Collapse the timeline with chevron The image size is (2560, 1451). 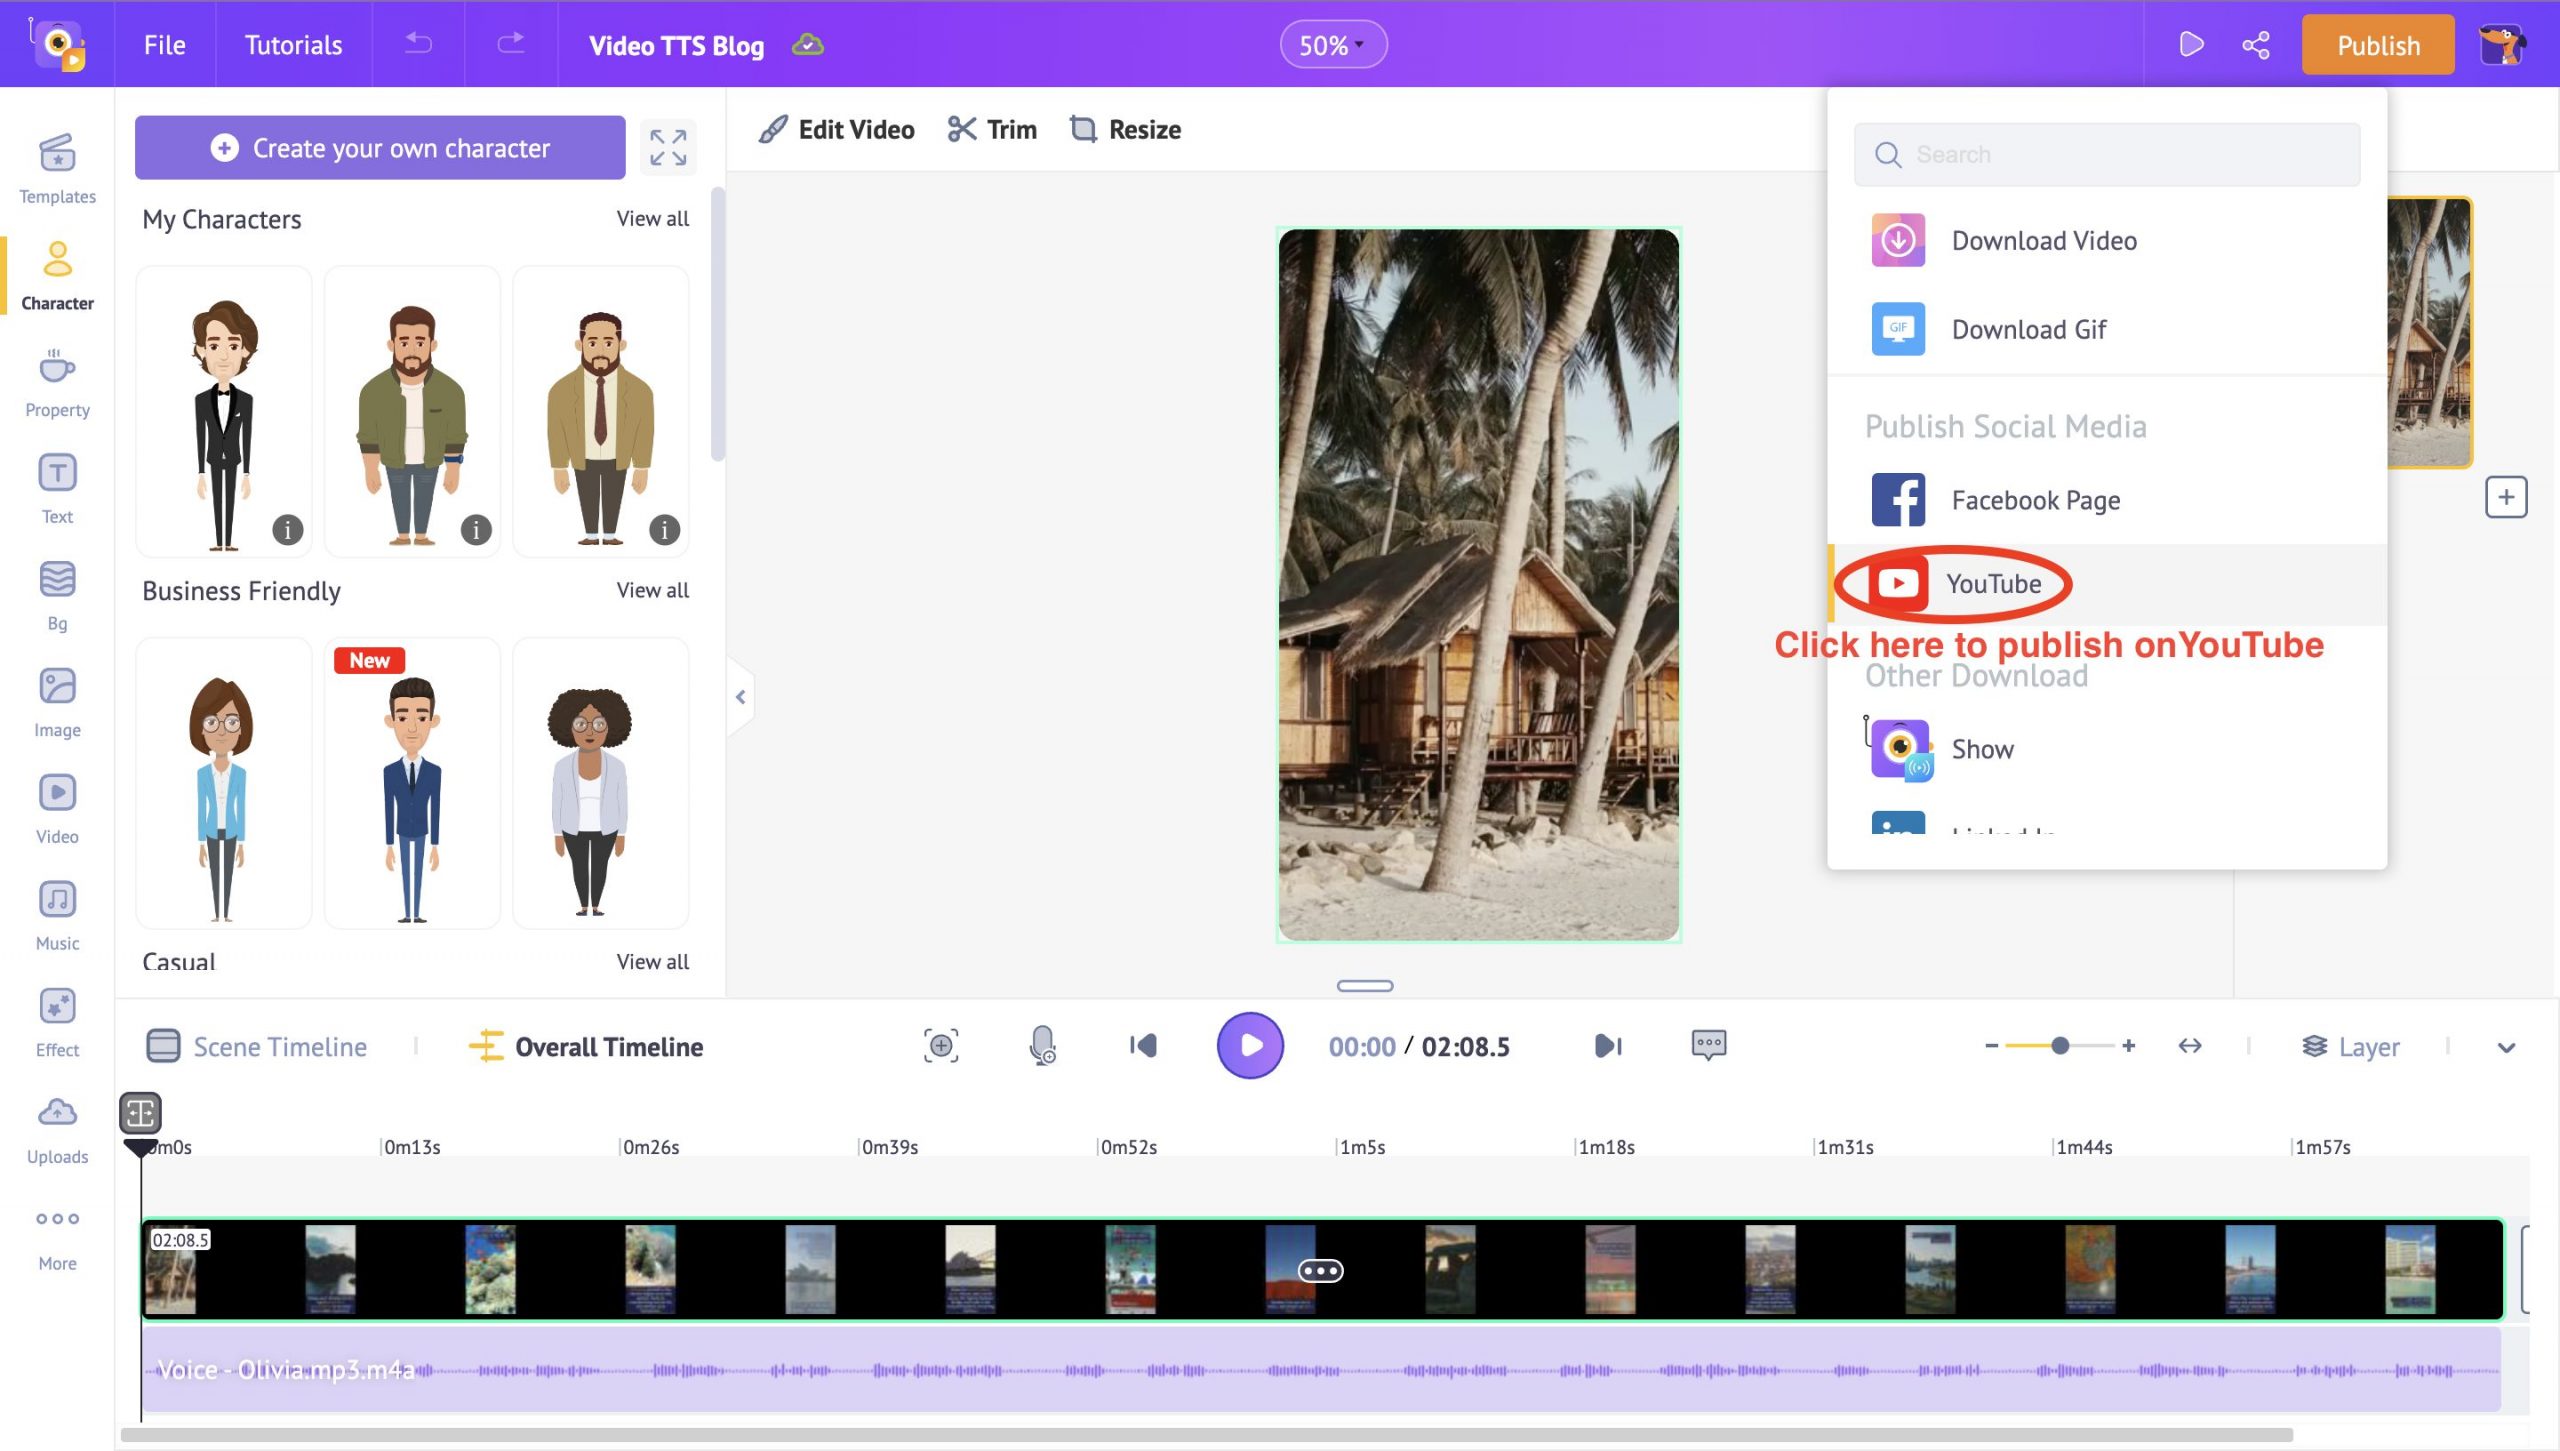[2506, 1047]
